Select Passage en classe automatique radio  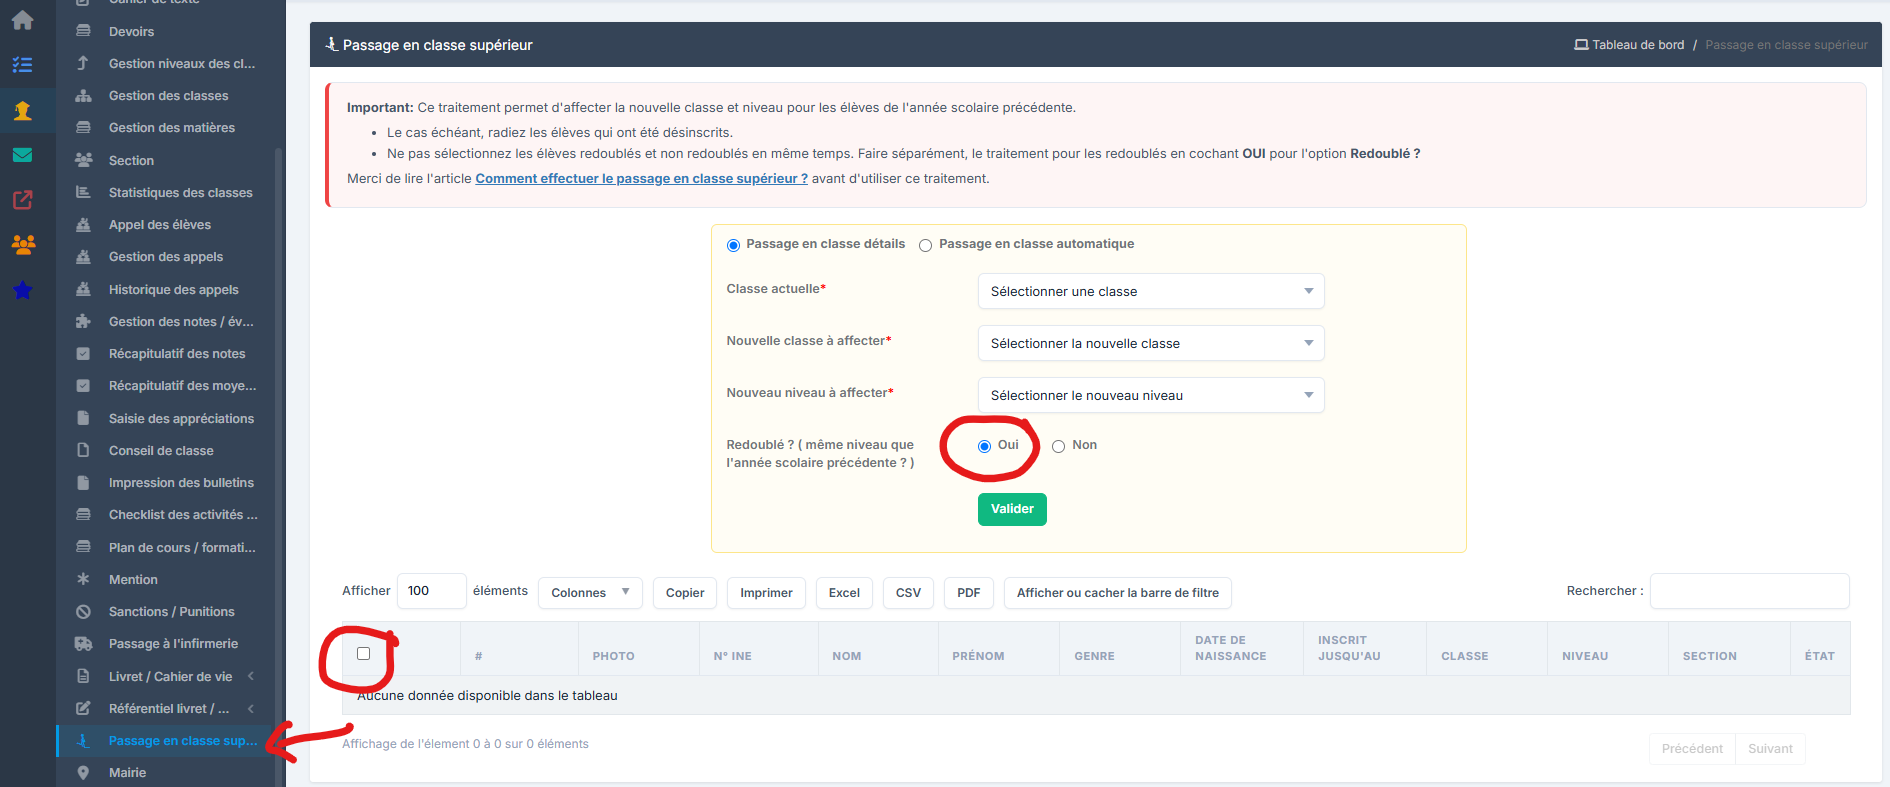click(x=926, y=245)
